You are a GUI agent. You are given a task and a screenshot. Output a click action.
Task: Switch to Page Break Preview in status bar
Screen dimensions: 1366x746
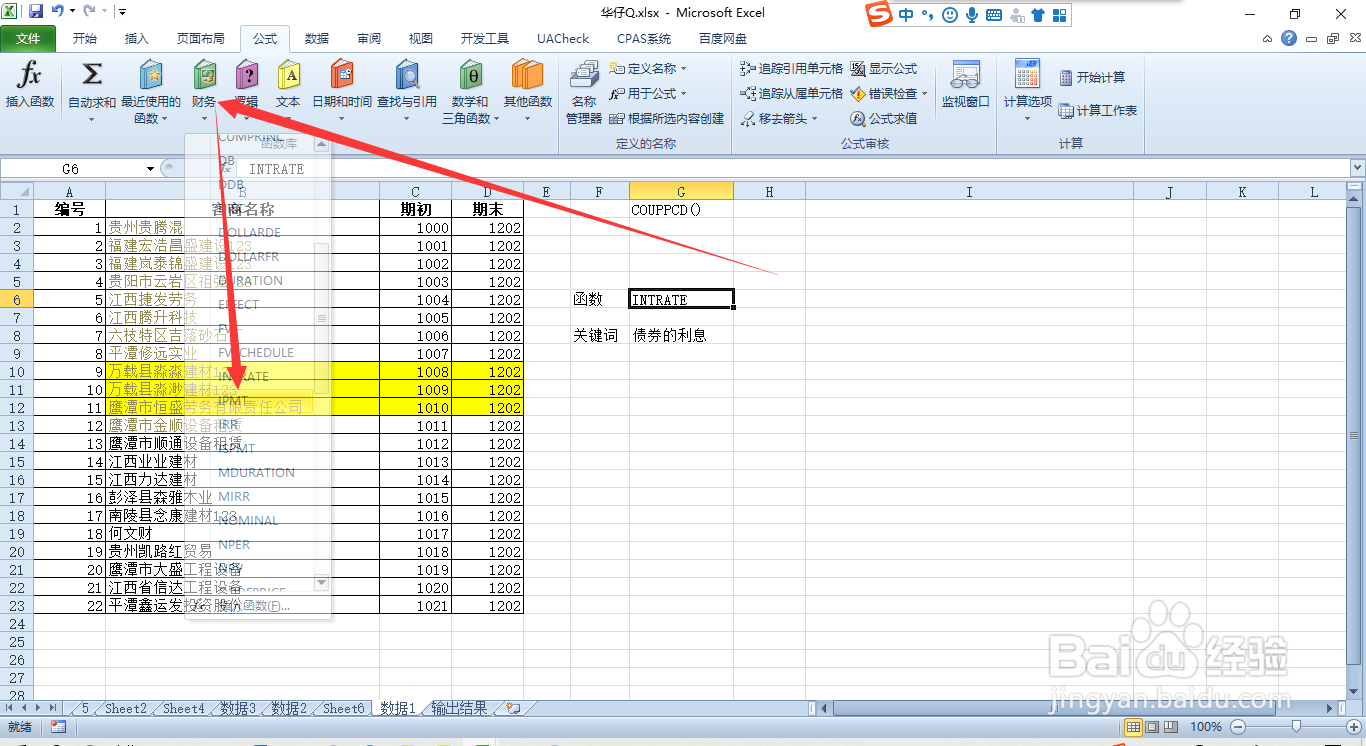(1171, 727)
